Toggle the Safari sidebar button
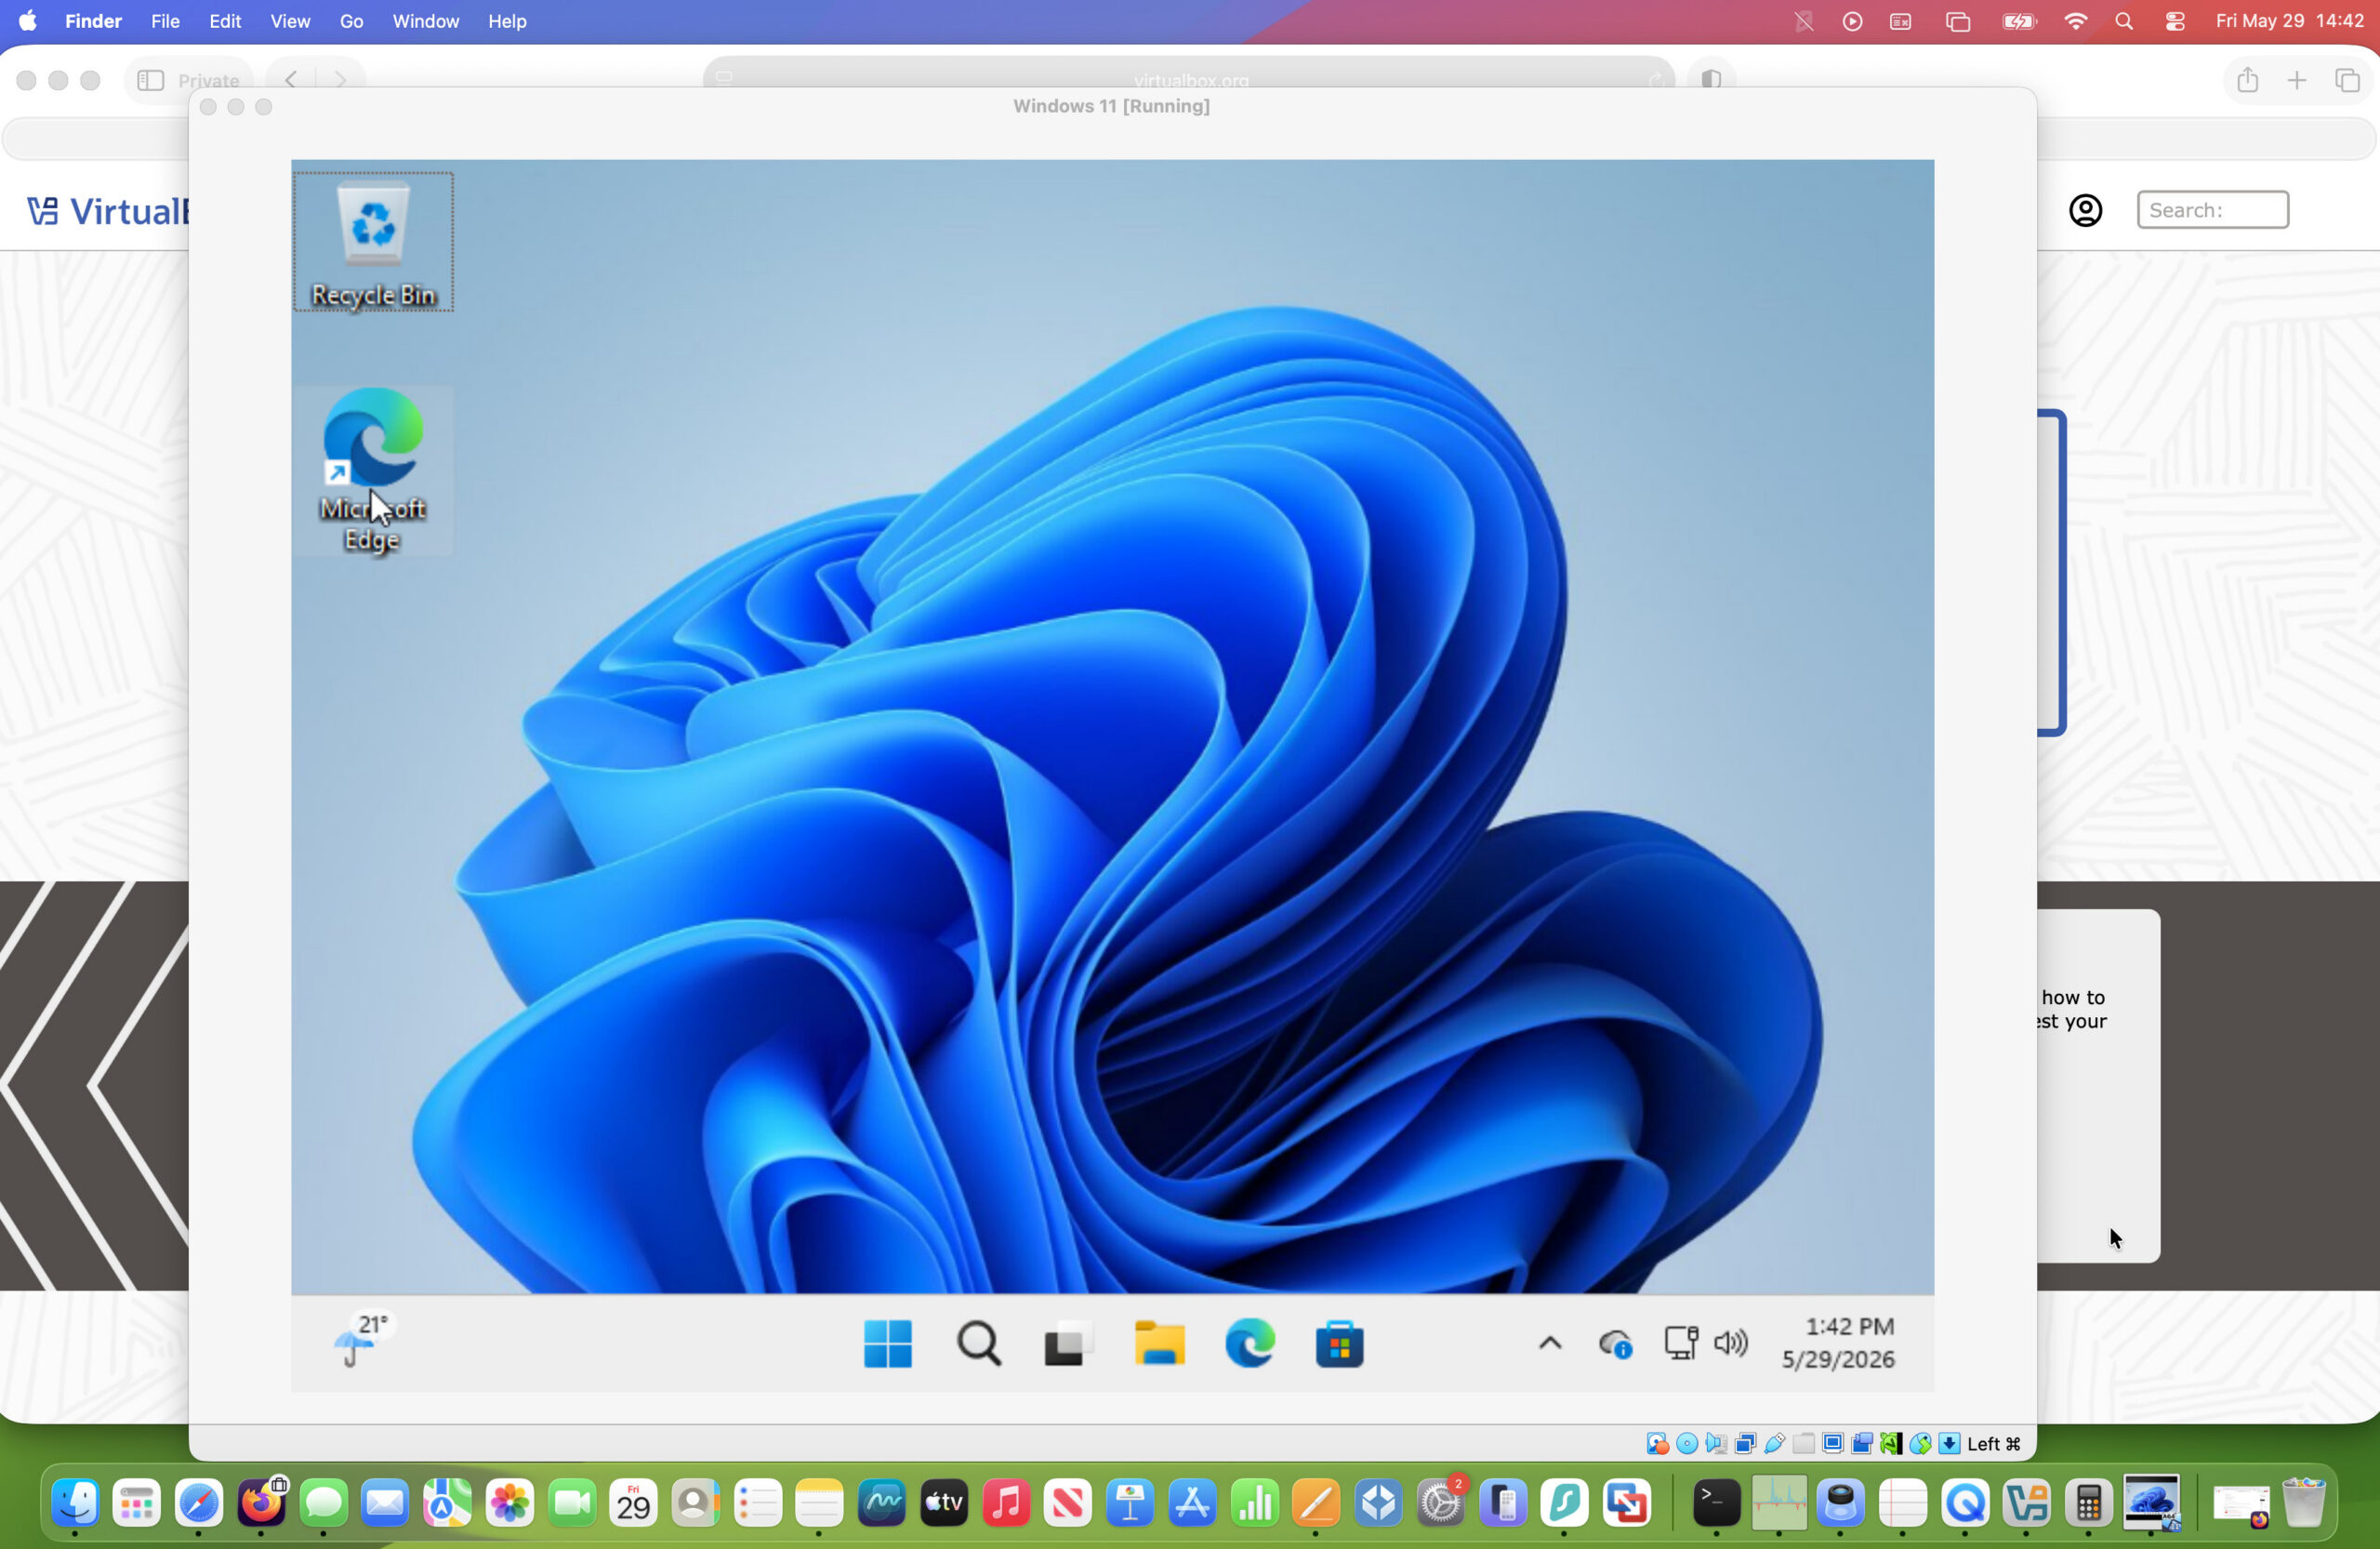 click(x=150, y=80)
